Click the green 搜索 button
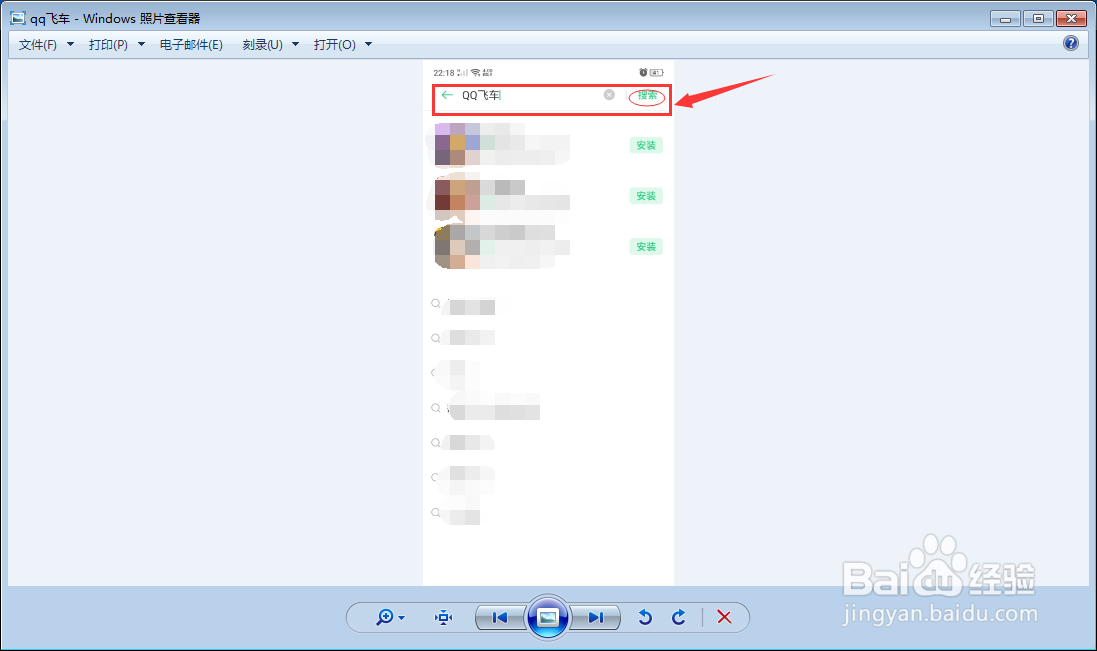 pos(647,96)
